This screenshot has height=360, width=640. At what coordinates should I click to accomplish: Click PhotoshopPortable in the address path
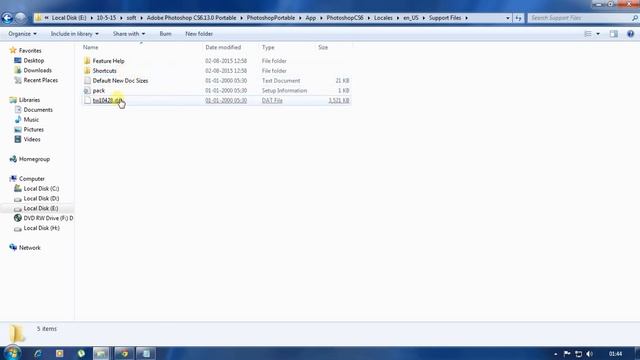pyautogui.click(x=271, y=18)
